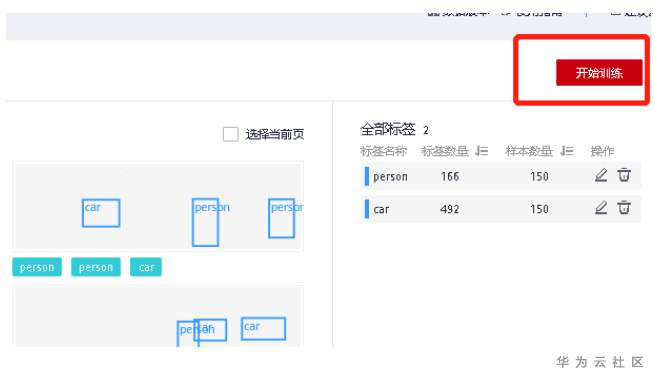Select the first person tag chip
This screenshot has width=654, height=384.
pyautogui.click(x=37, y=267)
